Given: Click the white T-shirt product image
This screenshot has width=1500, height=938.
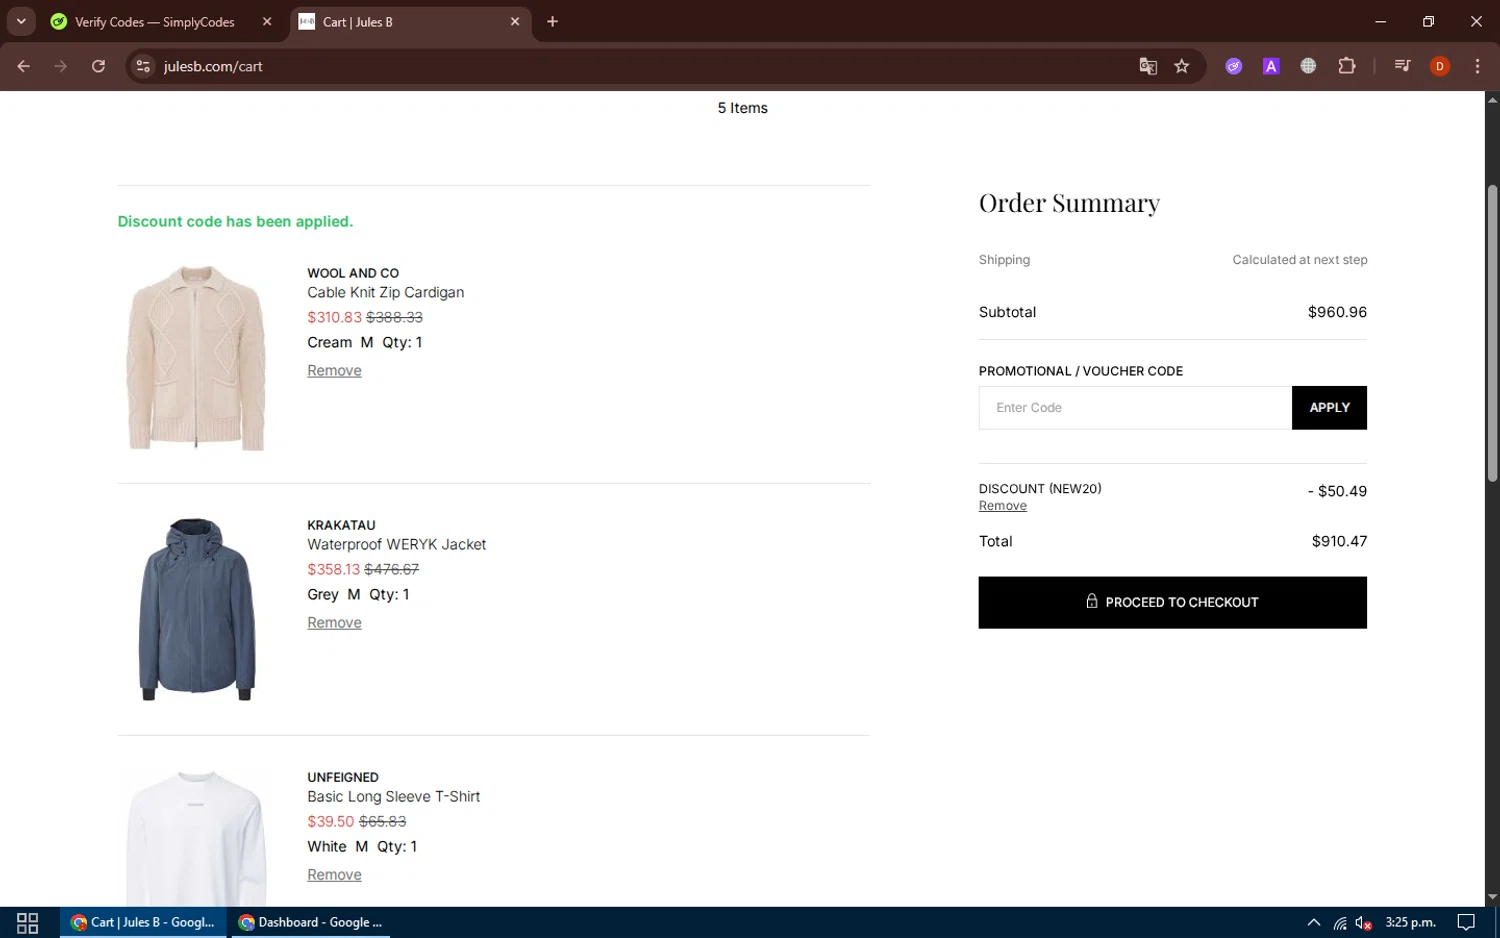Looking at the screenshot, I should click(x=196, y=838).
